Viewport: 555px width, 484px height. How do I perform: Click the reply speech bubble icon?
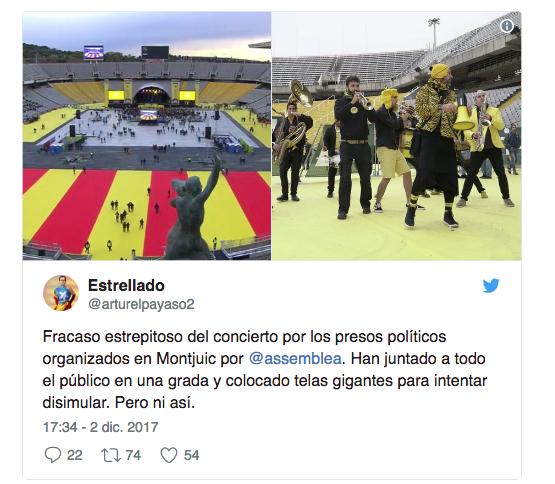coord(53,455)
